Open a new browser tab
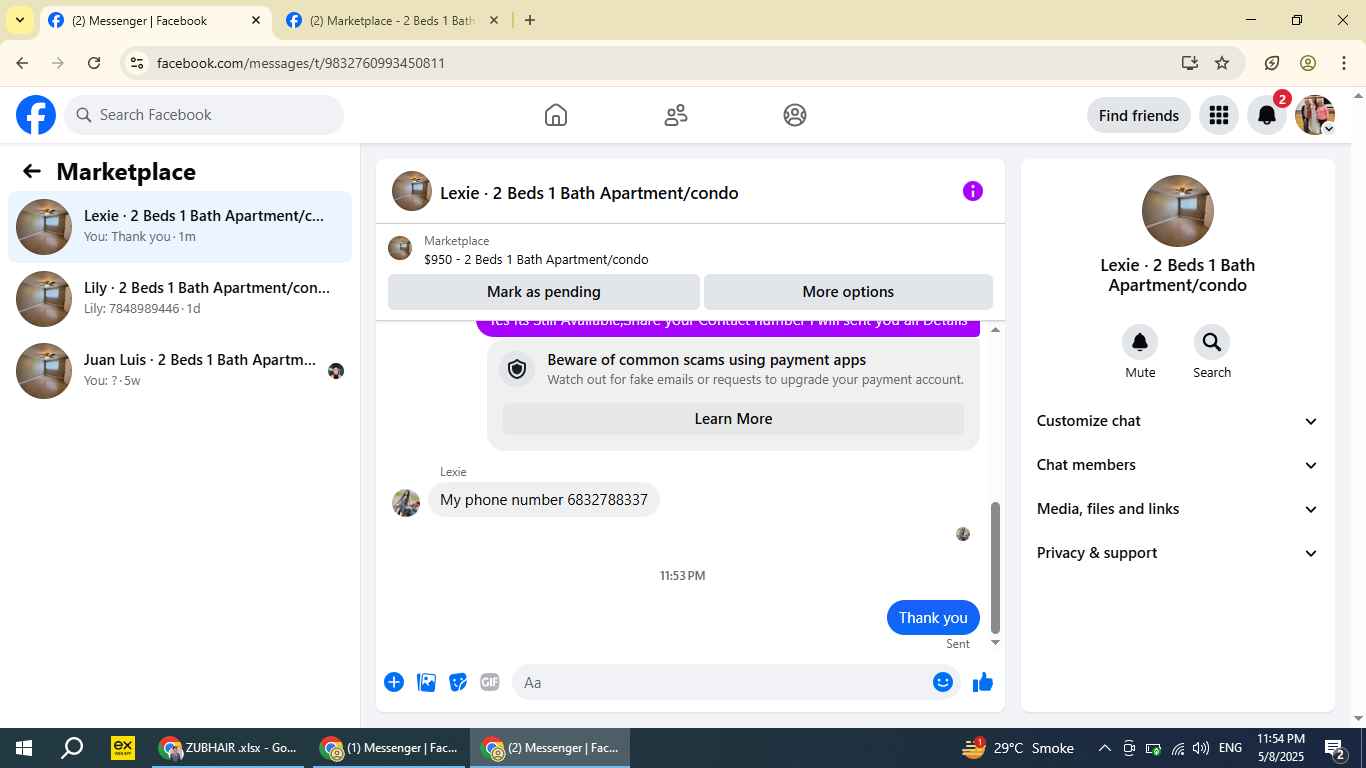The height and width of the screenshot is (768, 1366). coord(530,20)
